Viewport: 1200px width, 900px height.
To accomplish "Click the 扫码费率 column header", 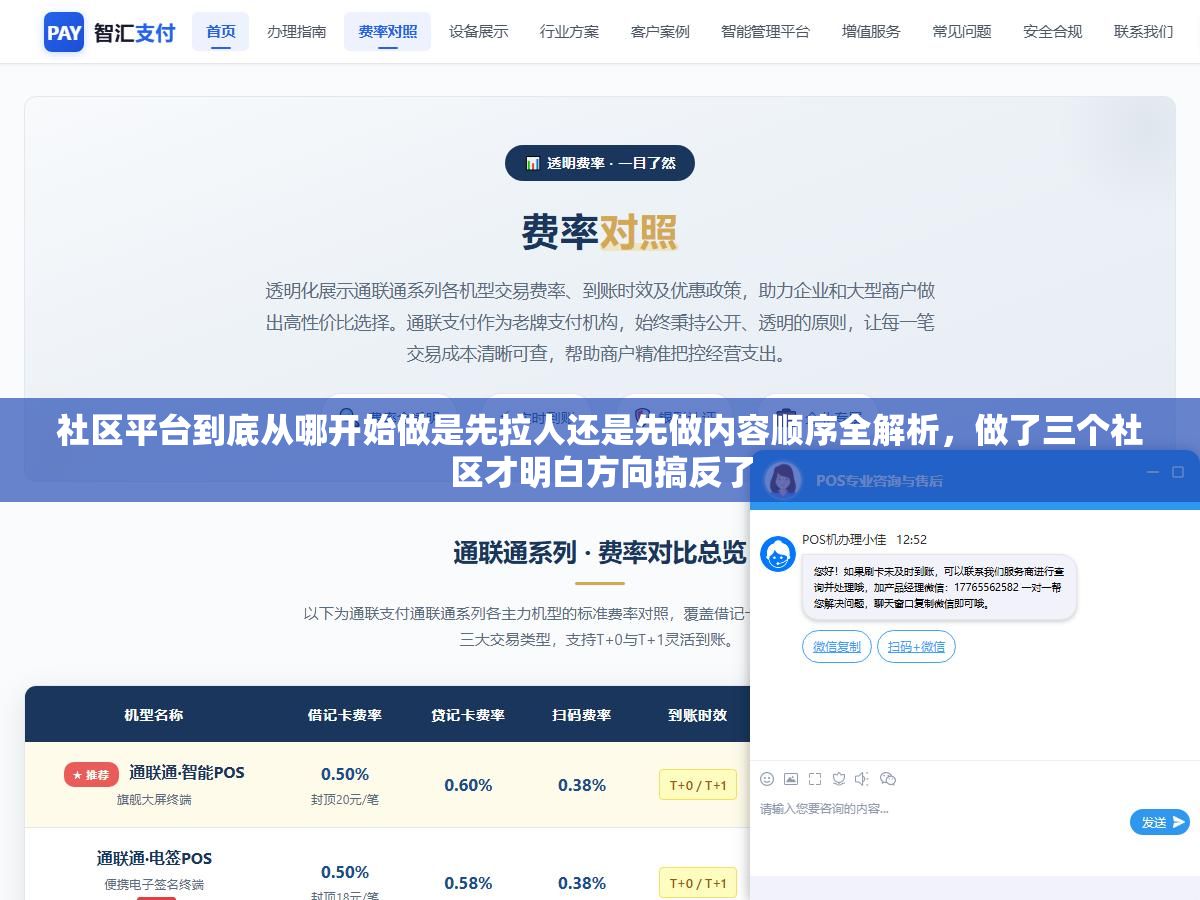I will (582, 715).
